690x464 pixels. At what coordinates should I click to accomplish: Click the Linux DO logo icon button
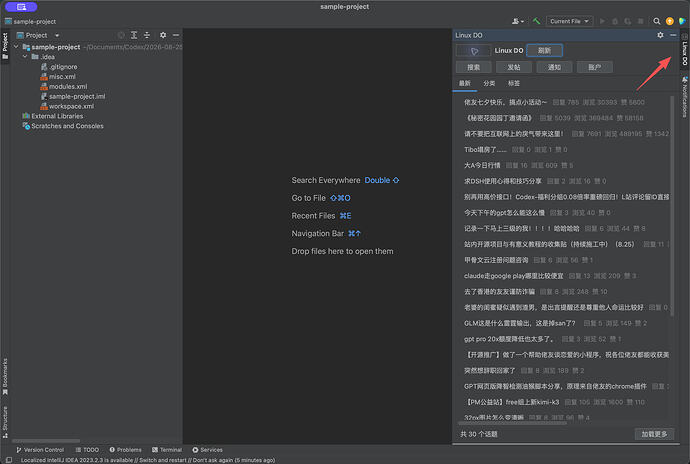click(x=473, y=51)
